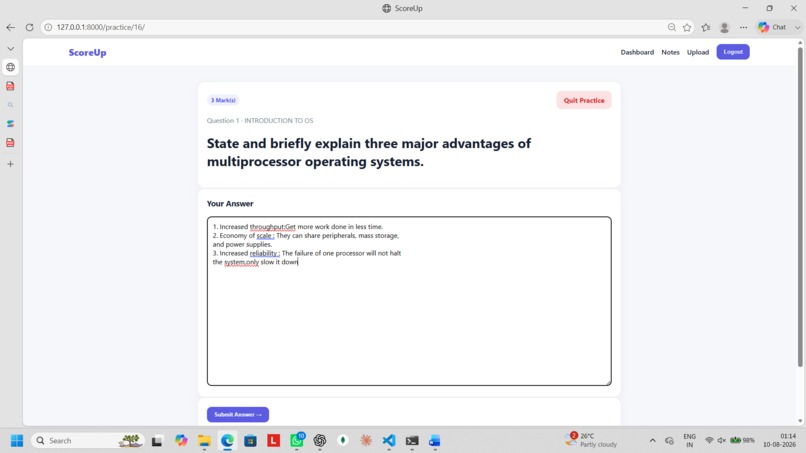This screenshot has width=806, height=453.
Task: Select the globe tab in sidebar
Action: click(10, 67)
